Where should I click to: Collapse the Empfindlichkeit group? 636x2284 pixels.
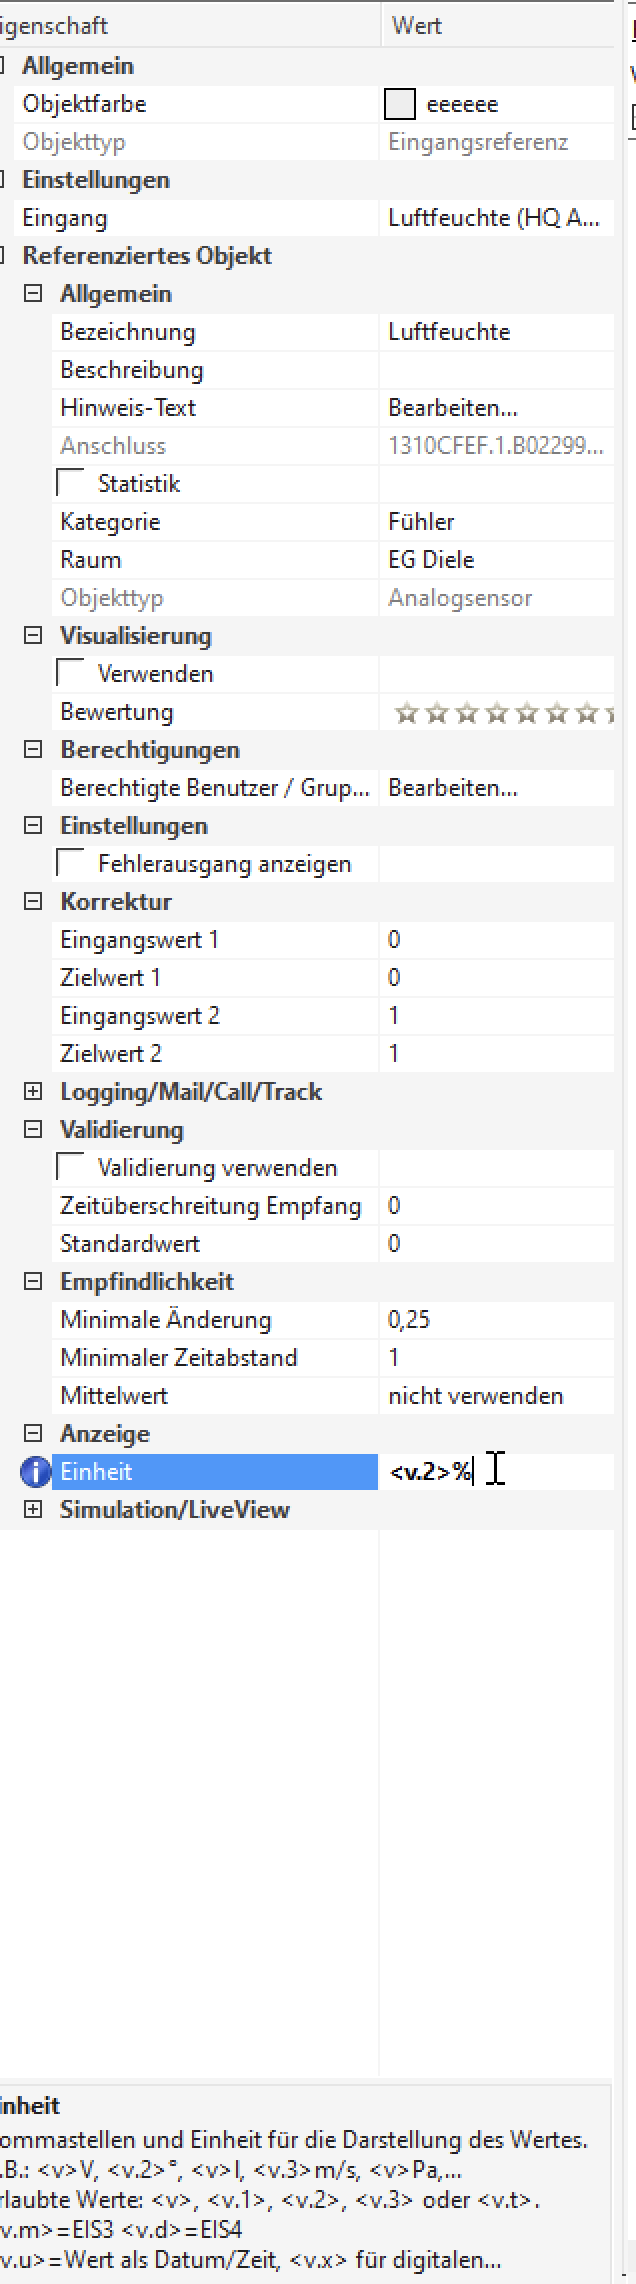[x=33, y=1282]
